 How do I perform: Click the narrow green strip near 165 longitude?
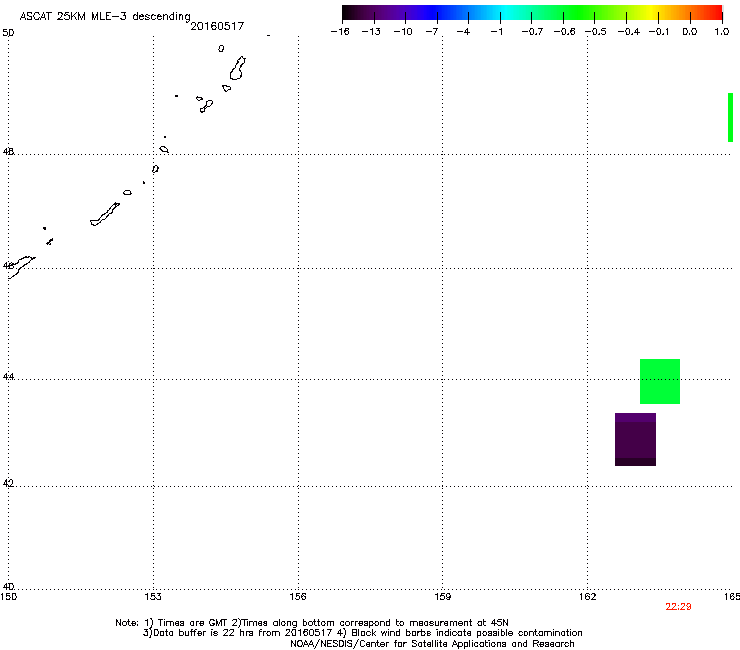[731, 118]
